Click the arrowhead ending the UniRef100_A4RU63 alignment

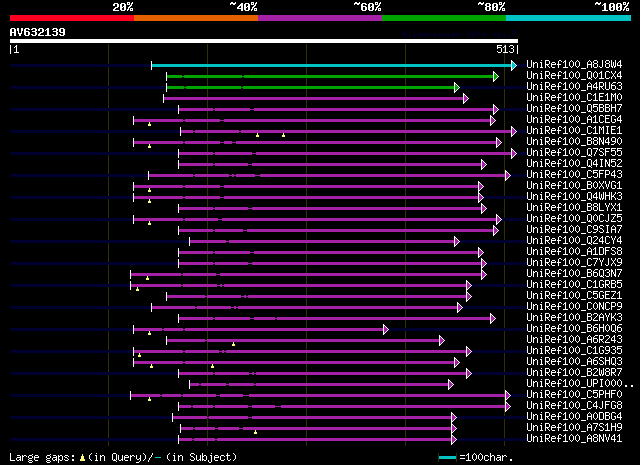click(457, 87)
